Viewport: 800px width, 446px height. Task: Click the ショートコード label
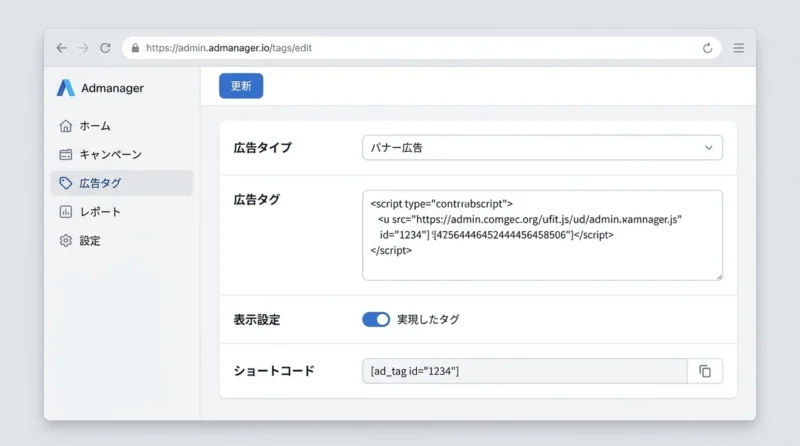click(x=274, y=371)
